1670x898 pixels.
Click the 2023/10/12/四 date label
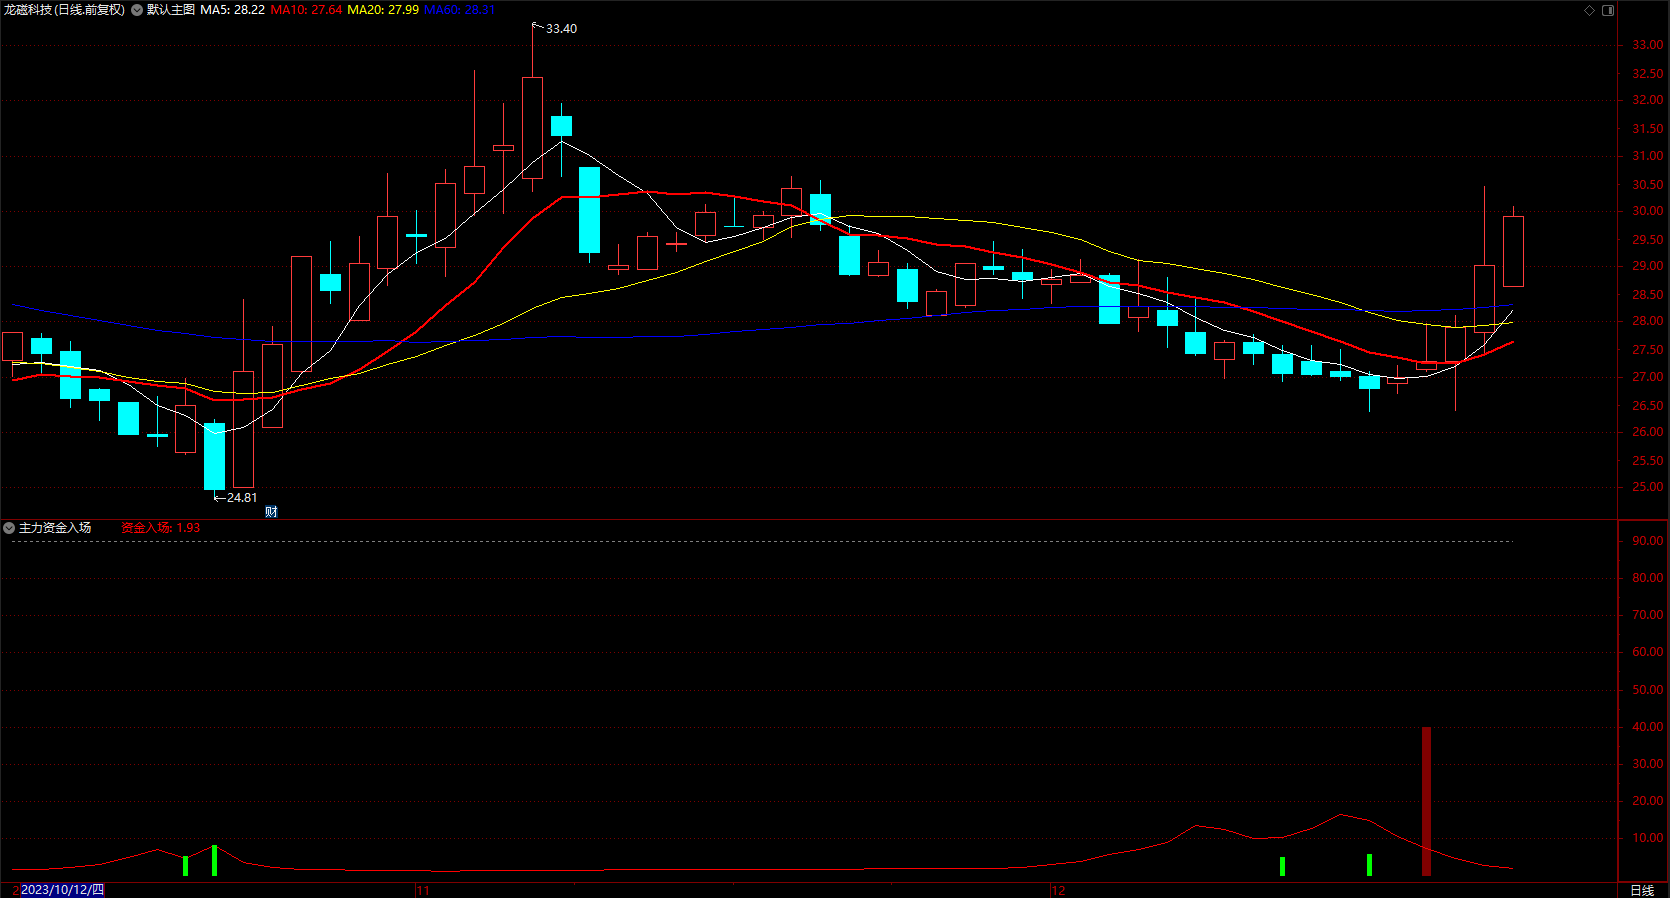tap(62, 890)
